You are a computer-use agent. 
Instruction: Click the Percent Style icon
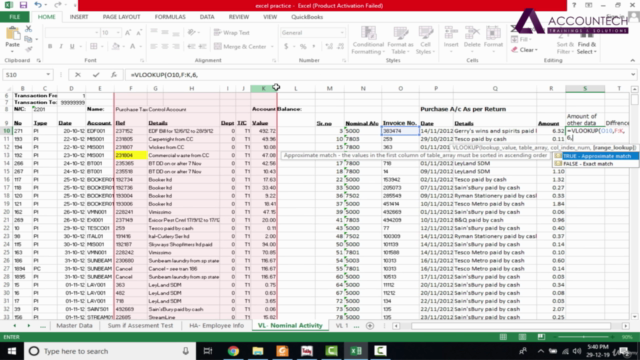coord(303,47)
